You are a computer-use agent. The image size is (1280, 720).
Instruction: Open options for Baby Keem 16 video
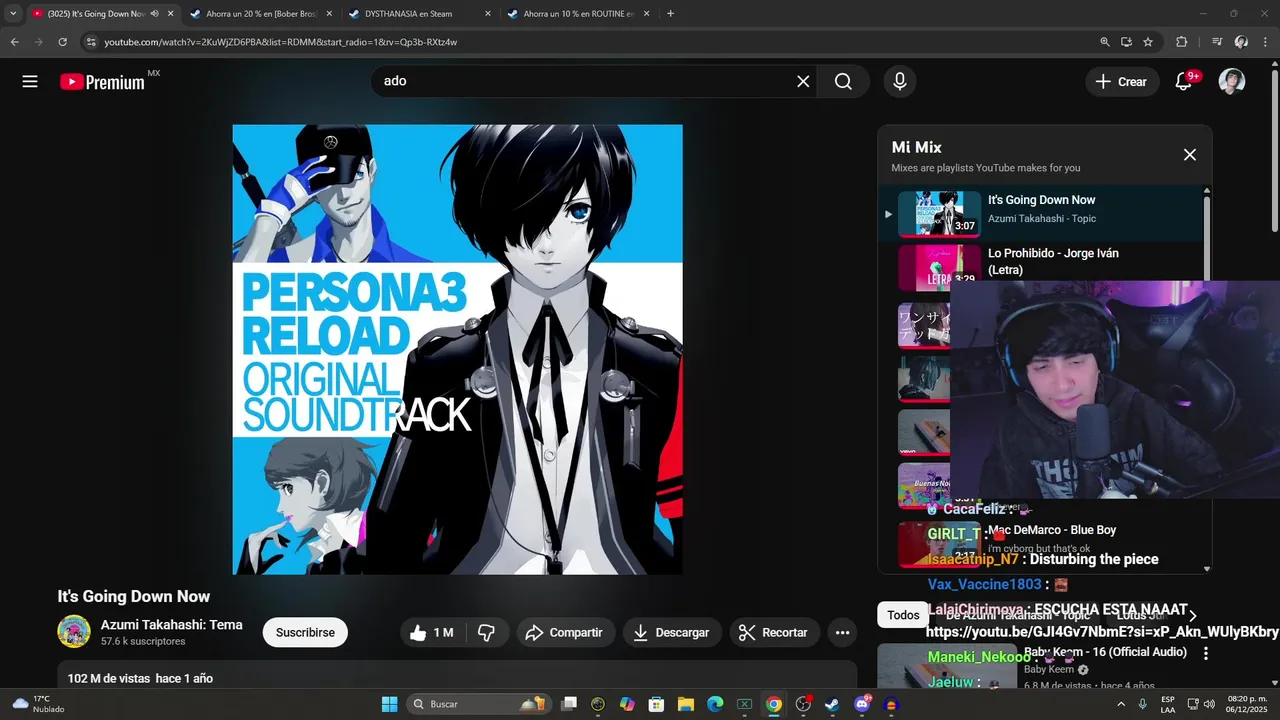[x=1206, y=653]
